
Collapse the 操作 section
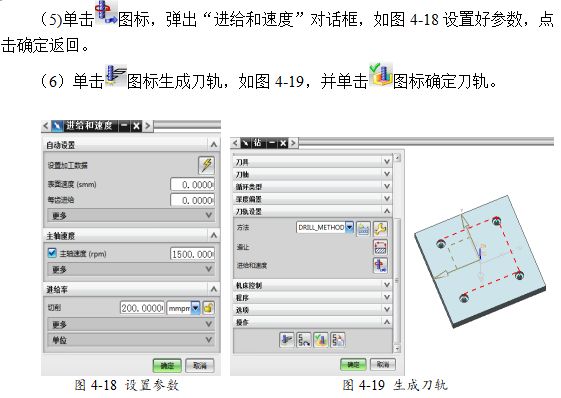click(313, 322)
